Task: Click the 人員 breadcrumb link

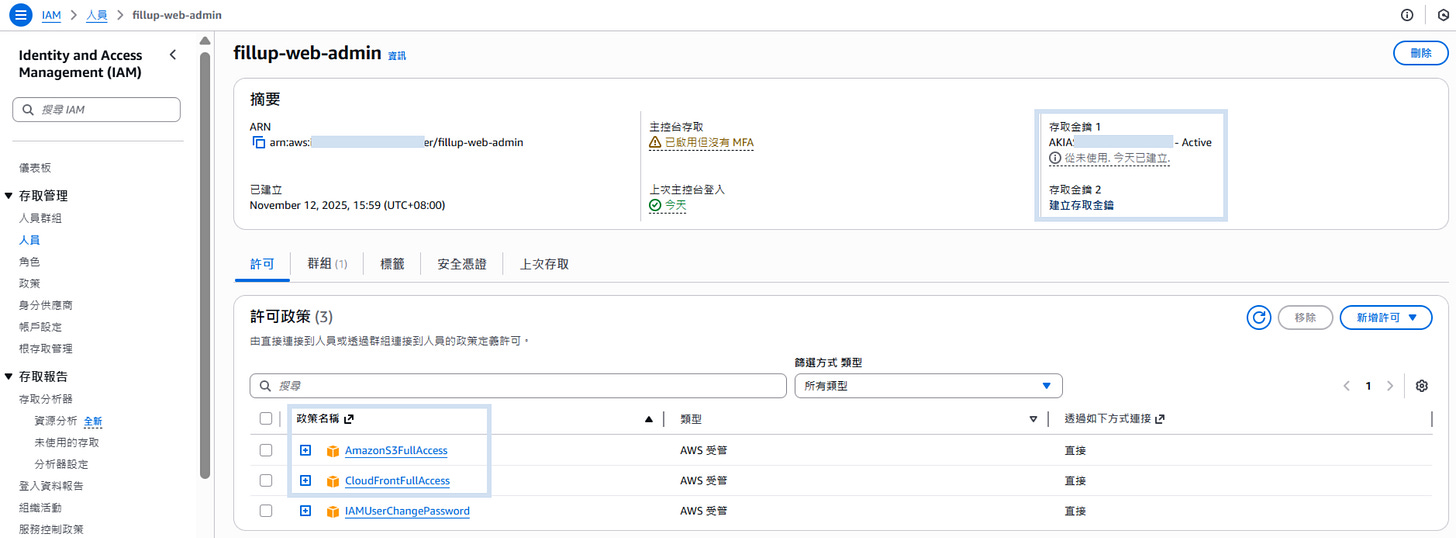Action: pyautogui.click(x=97, y=15)
